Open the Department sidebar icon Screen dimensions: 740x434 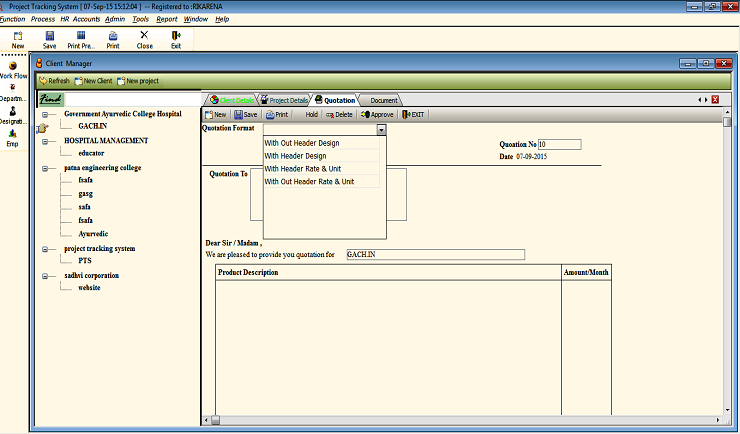click(x=12, y=91)
